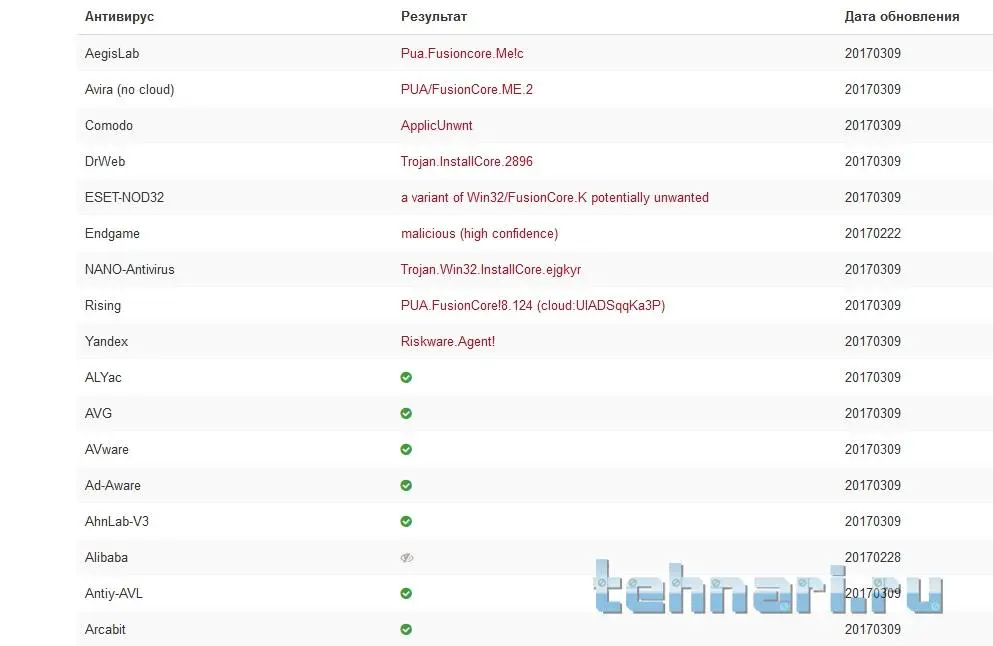This screenshot has width=993, height=646.
Task: Click the green checkmark icon for Ad-Aware
Action: pyautogui.click(x=406, y=485)
